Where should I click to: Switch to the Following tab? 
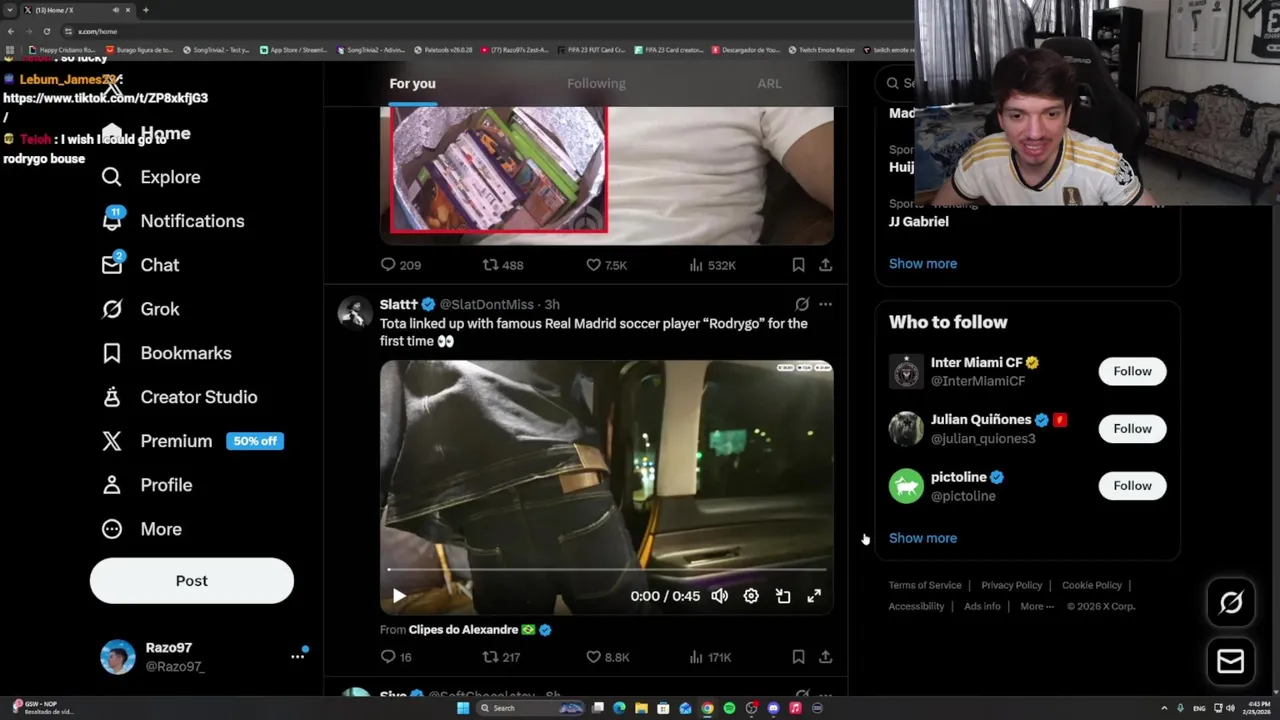coord(596,83)
